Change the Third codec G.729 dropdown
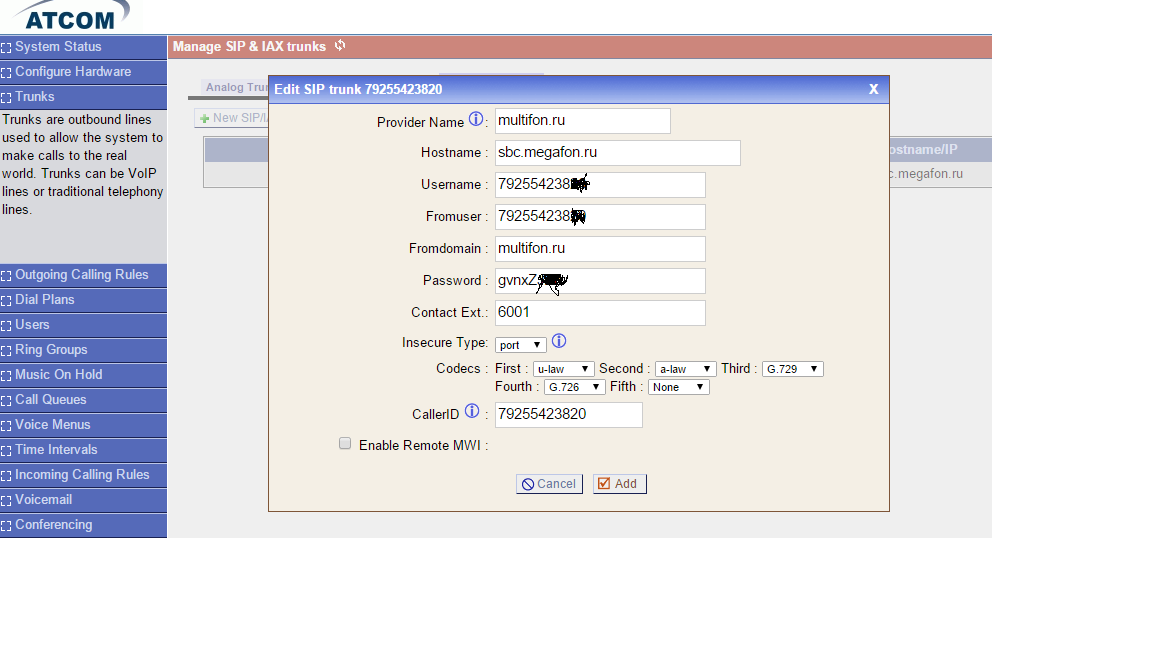Viewport: 1152px width, 648px height. [x=792, y=369]
